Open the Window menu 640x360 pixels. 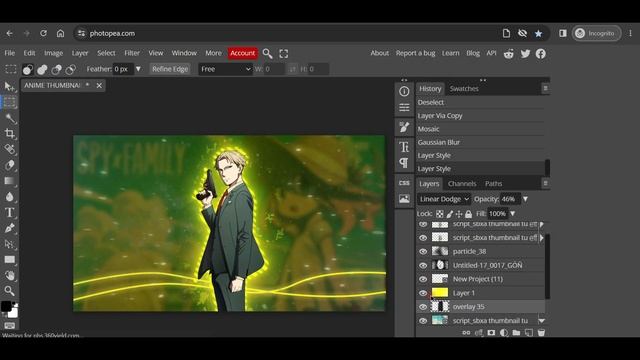(184, 53)
